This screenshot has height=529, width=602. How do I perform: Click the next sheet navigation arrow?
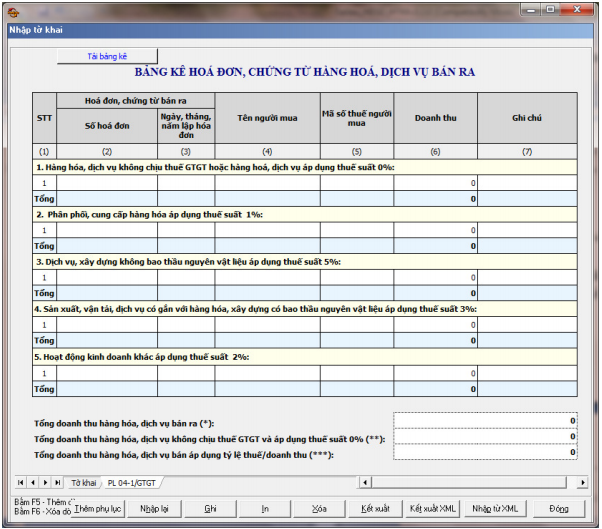click(x=44, y=482)
